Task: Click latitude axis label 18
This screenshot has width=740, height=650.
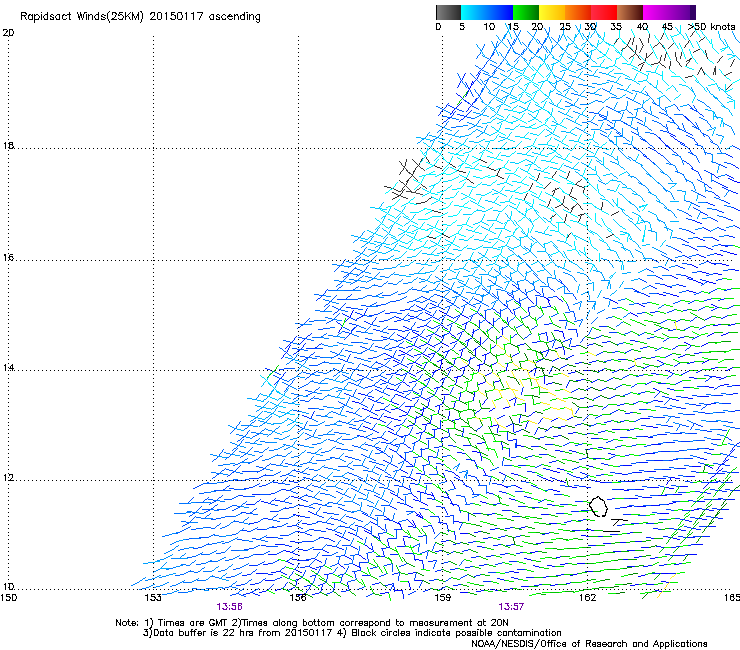Action: (8, 145)
